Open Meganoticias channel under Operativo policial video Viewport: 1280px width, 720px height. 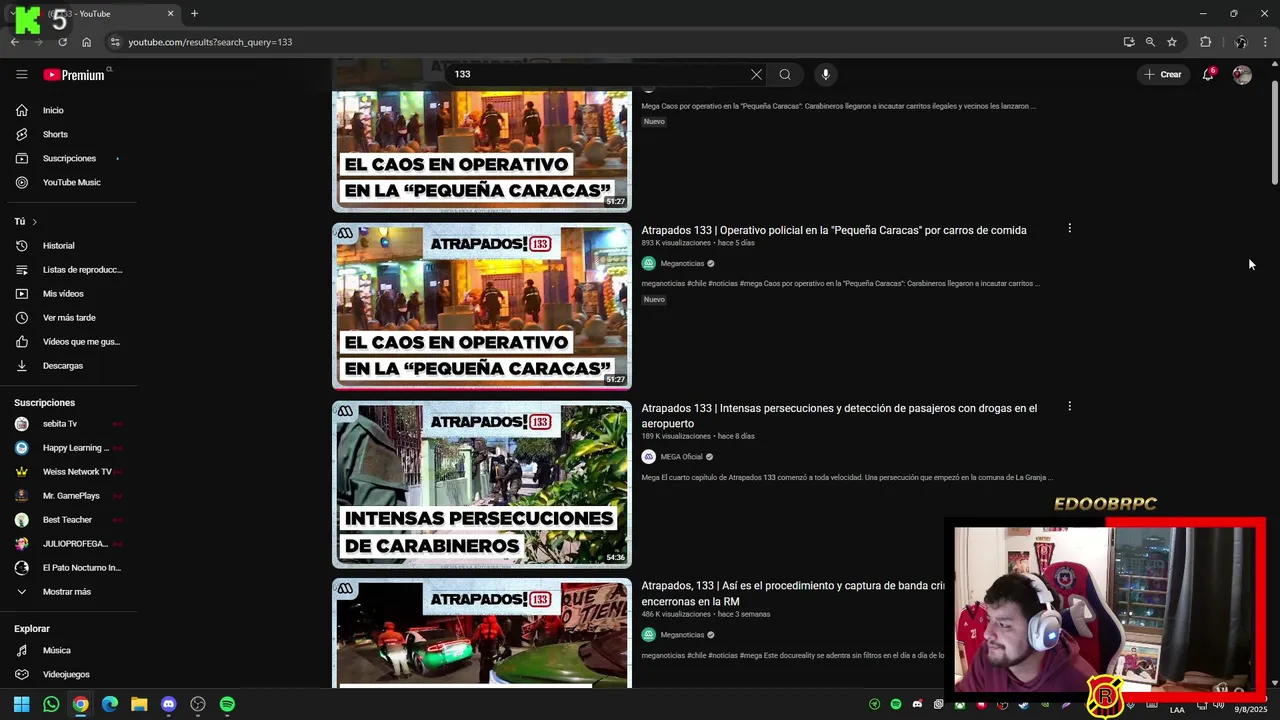[682, 263]
